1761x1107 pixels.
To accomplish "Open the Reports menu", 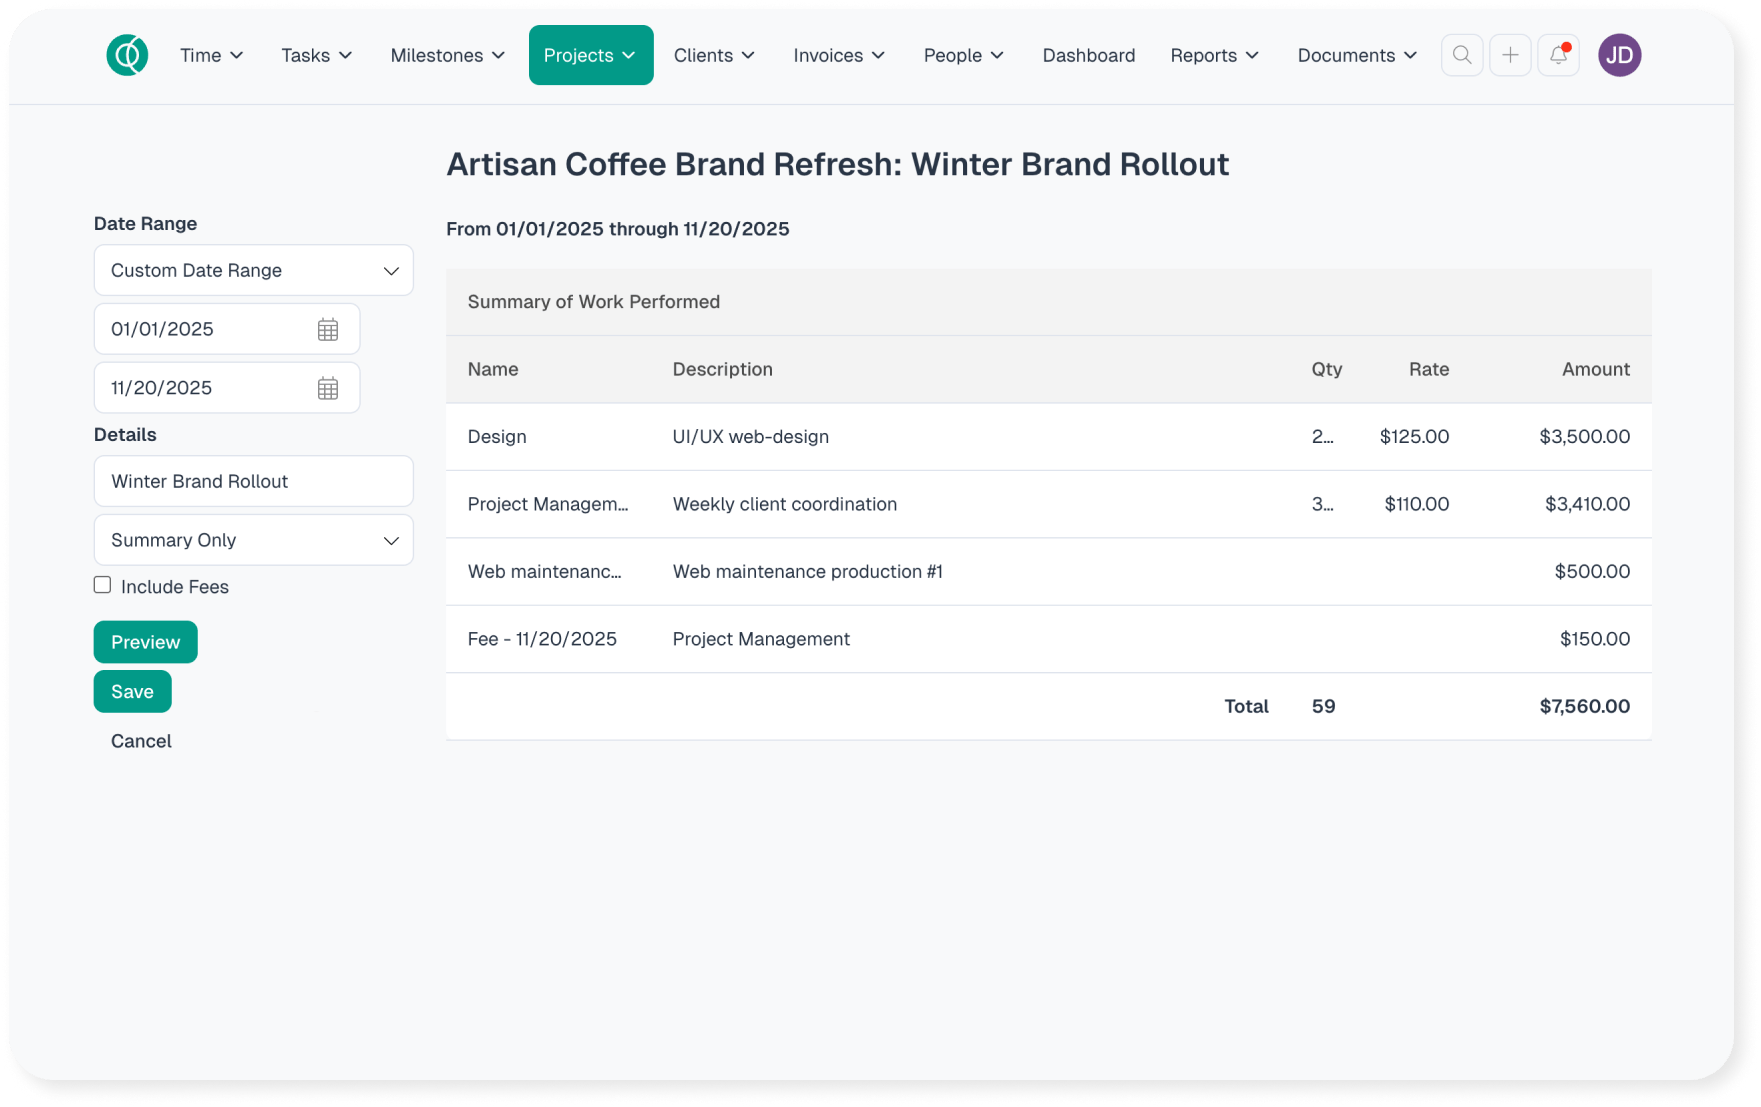I will pos(1214,55).
